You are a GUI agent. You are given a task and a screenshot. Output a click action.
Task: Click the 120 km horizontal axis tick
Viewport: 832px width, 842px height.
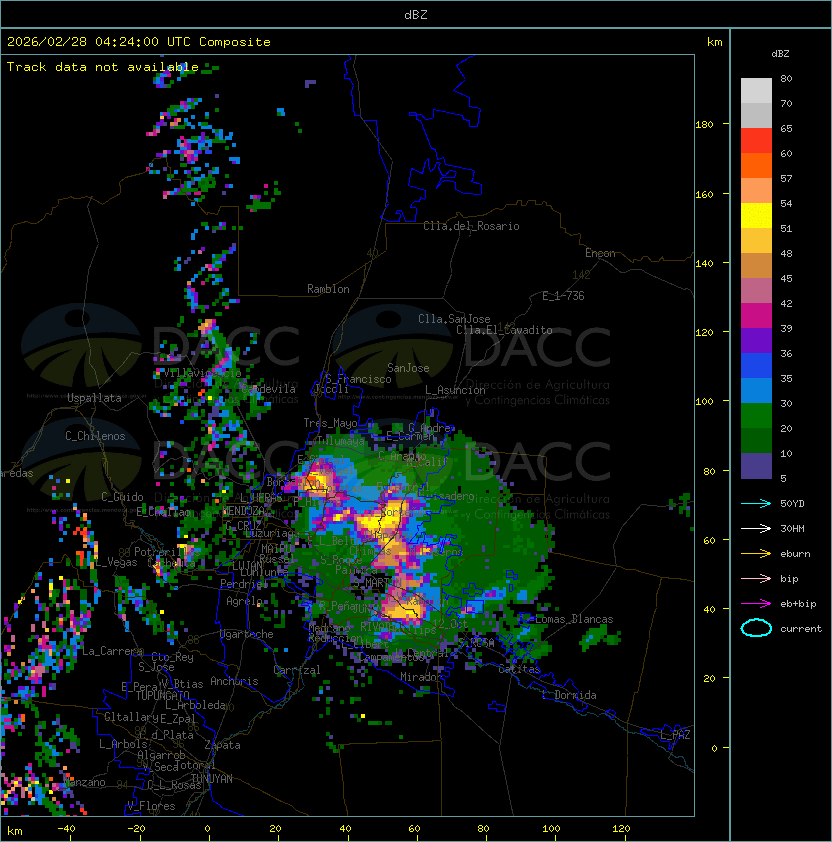point(621,829)
